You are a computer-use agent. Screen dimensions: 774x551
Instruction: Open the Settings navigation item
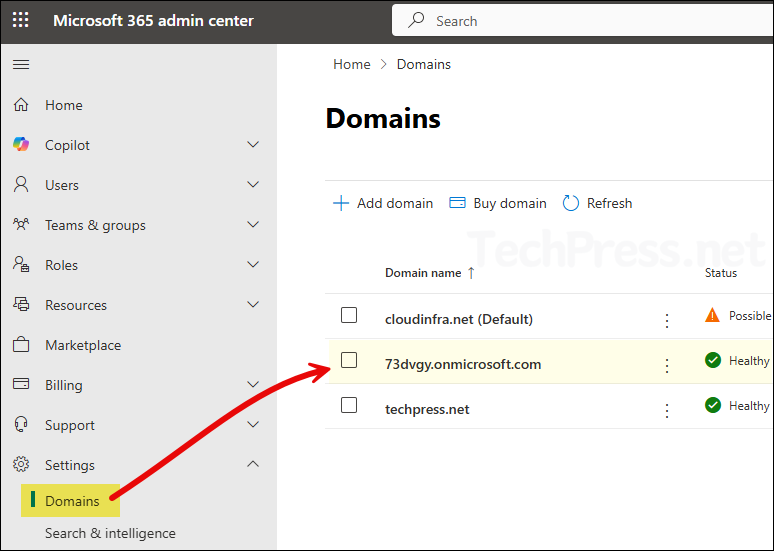(70, 465)
